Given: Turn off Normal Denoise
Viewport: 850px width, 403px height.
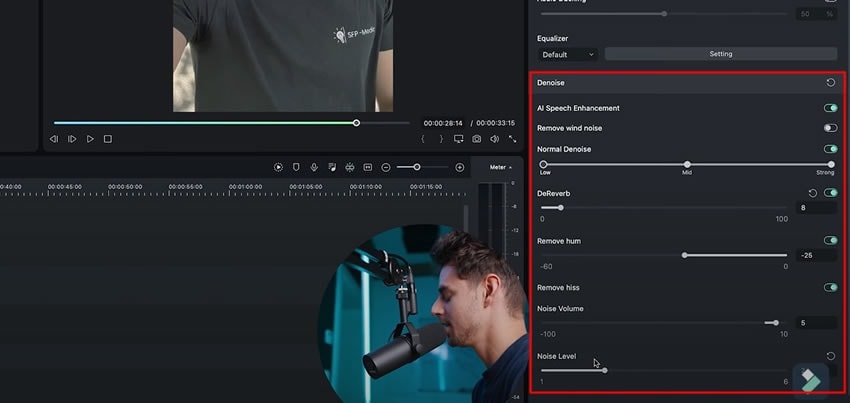Looking at the screenshot, I should (830, 149).
